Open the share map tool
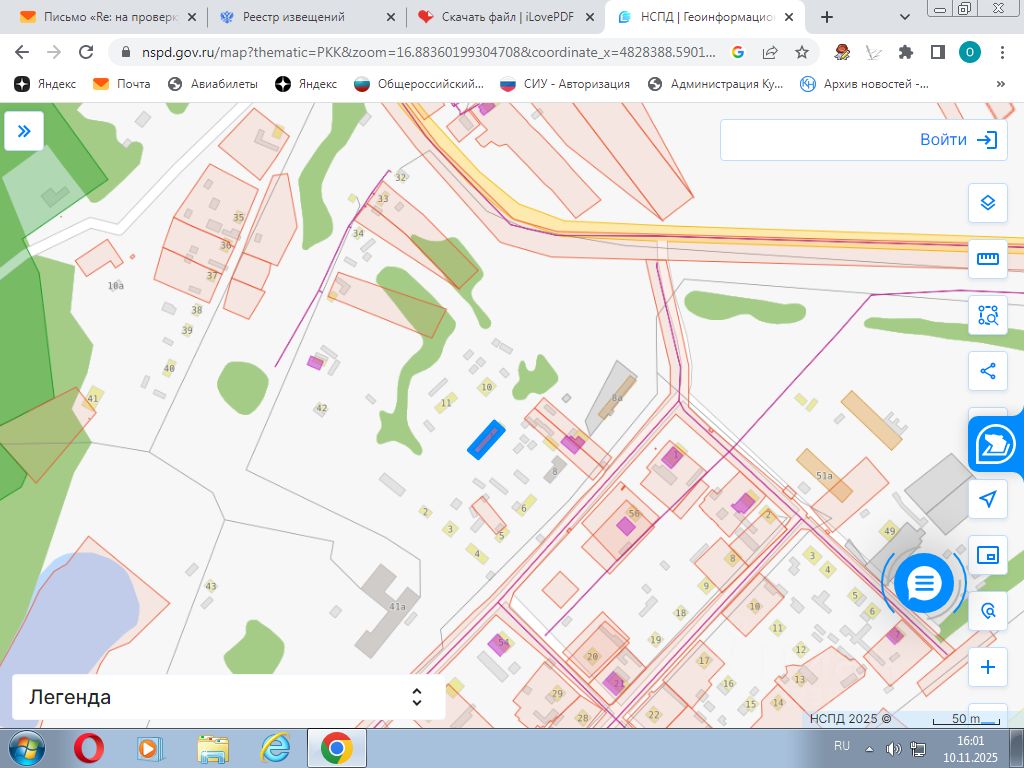The height and width of the screenshot is (768, 1024). 987,372
